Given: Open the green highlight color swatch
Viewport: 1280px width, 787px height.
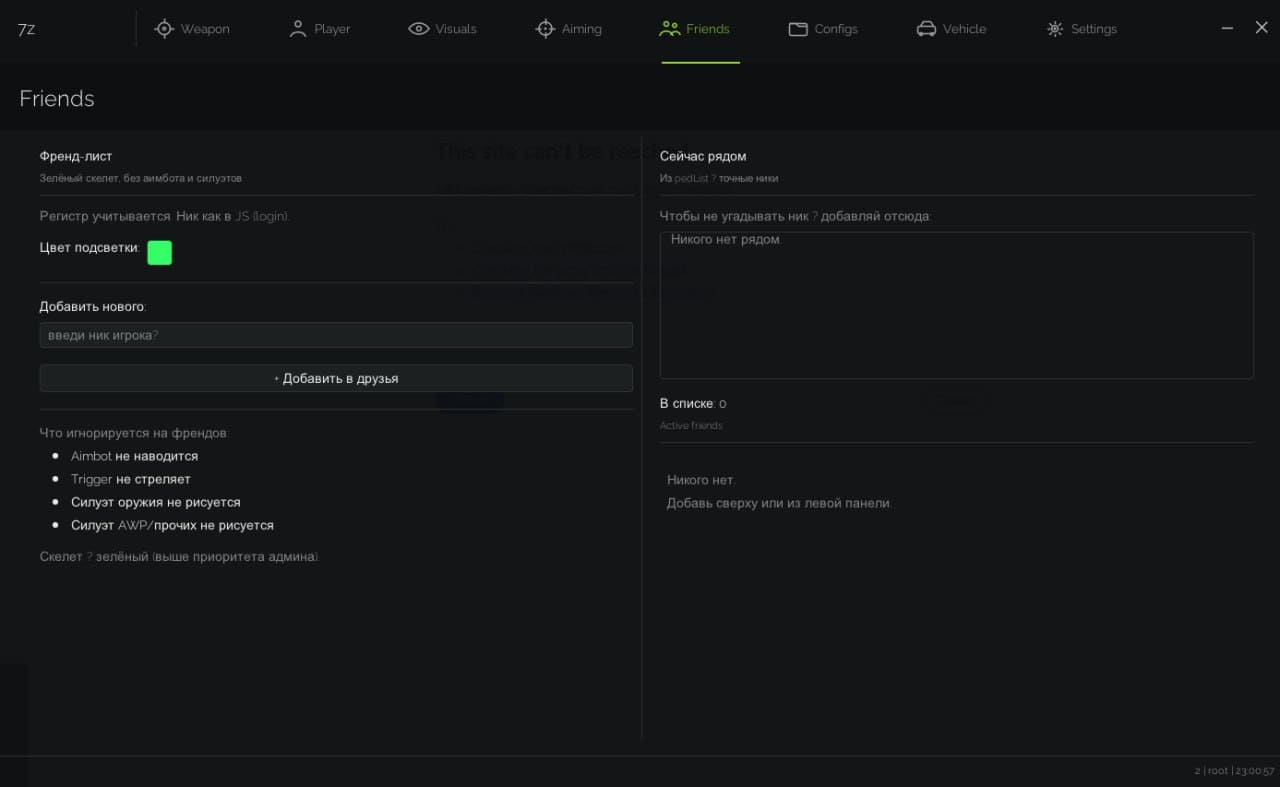Looking at the screenshot, I should coord(159,253).
